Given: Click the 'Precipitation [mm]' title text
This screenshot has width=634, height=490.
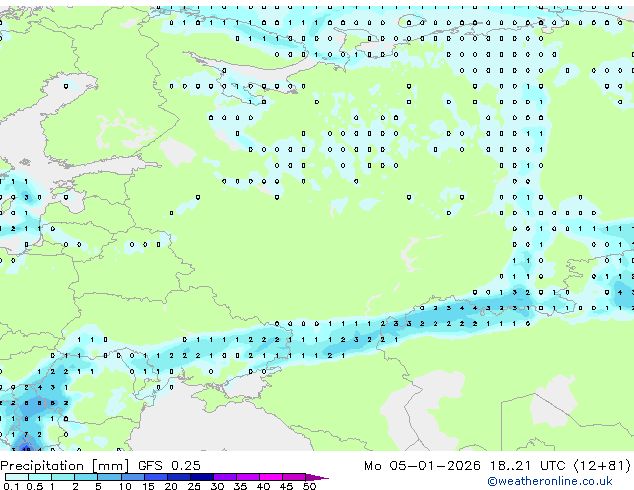Looking at the screenshot, I should [65, 466].
